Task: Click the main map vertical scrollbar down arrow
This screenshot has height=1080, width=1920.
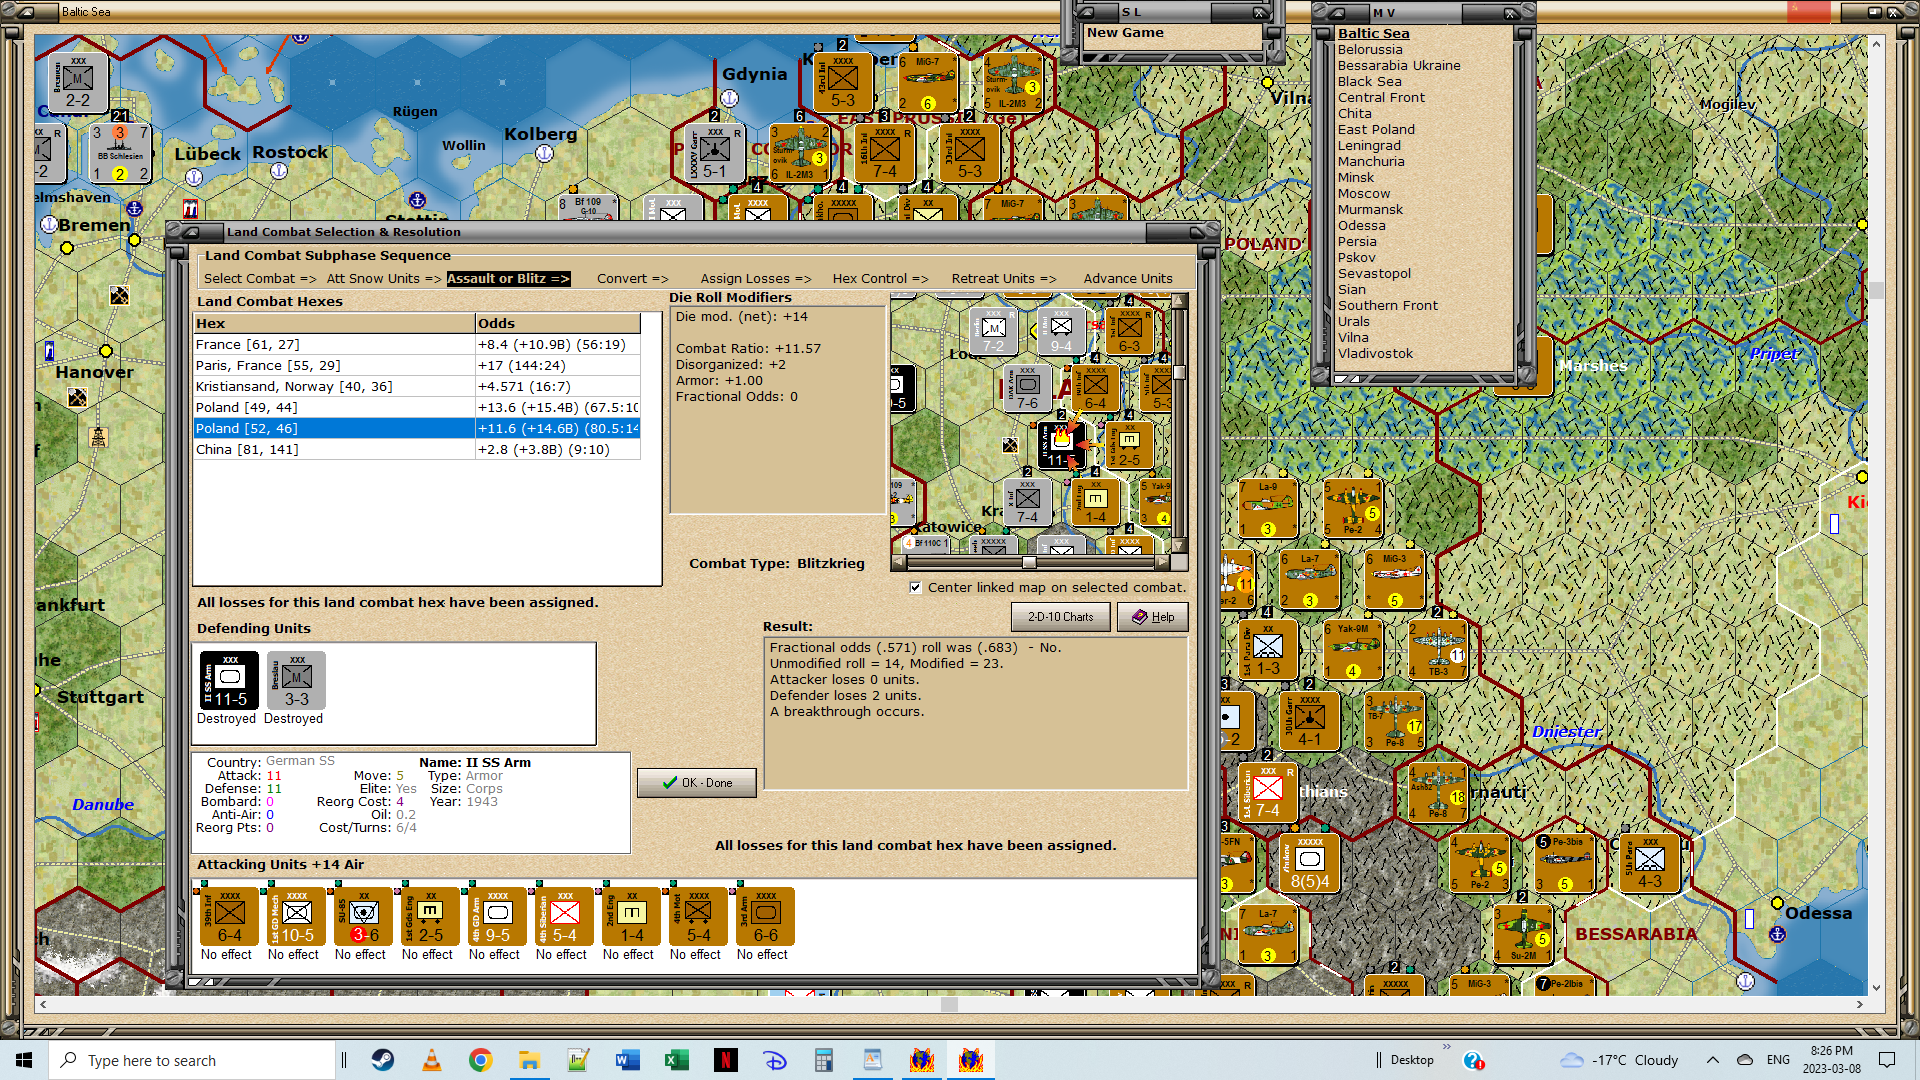Action: coord(1876,987)
